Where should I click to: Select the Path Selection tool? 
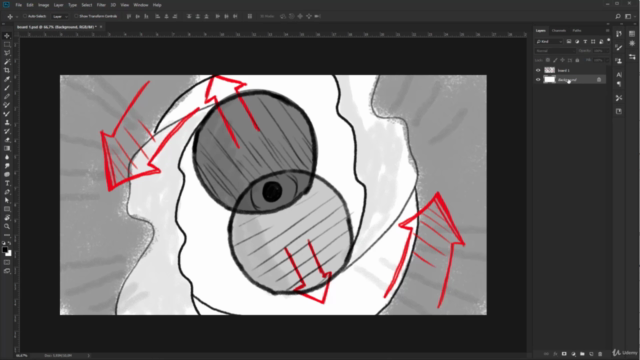pyautogui.click(x=7, y=200)
